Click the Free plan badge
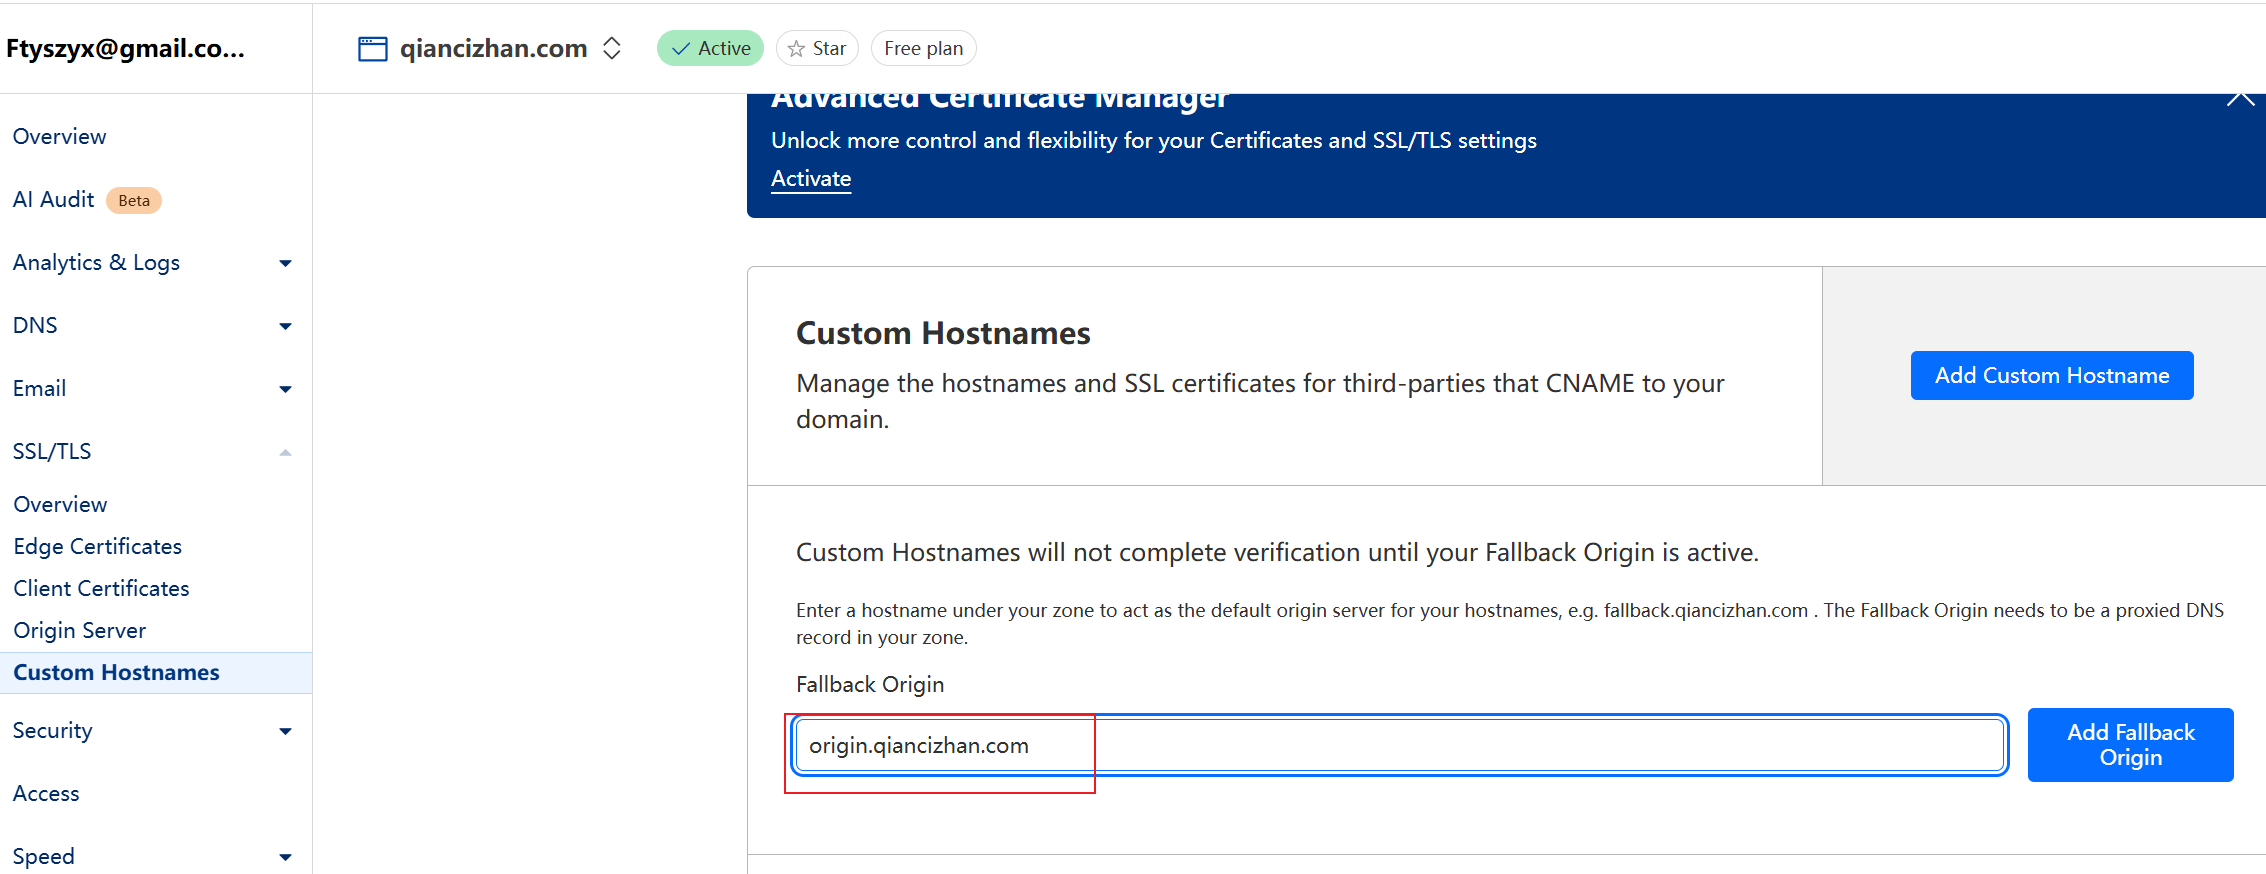 click(x=923, y=49)
